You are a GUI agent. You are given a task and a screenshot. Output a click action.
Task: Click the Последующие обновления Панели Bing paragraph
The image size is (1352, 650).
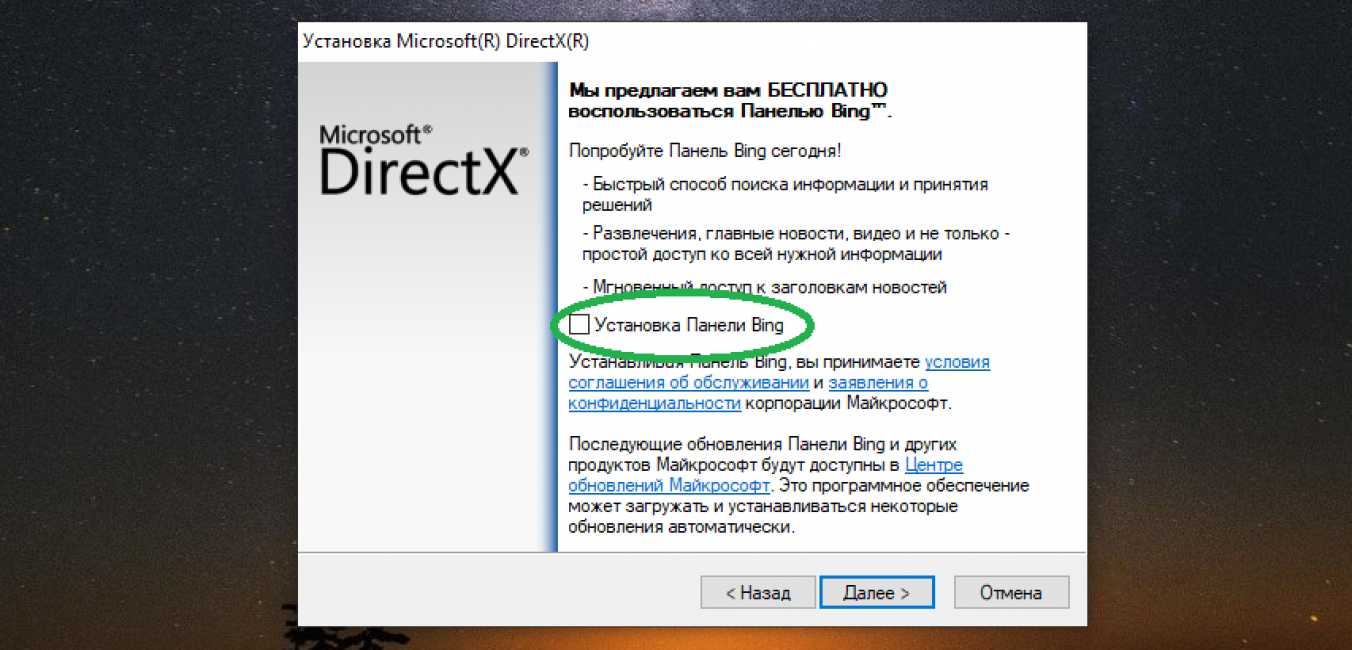click(x=799, y=485)
